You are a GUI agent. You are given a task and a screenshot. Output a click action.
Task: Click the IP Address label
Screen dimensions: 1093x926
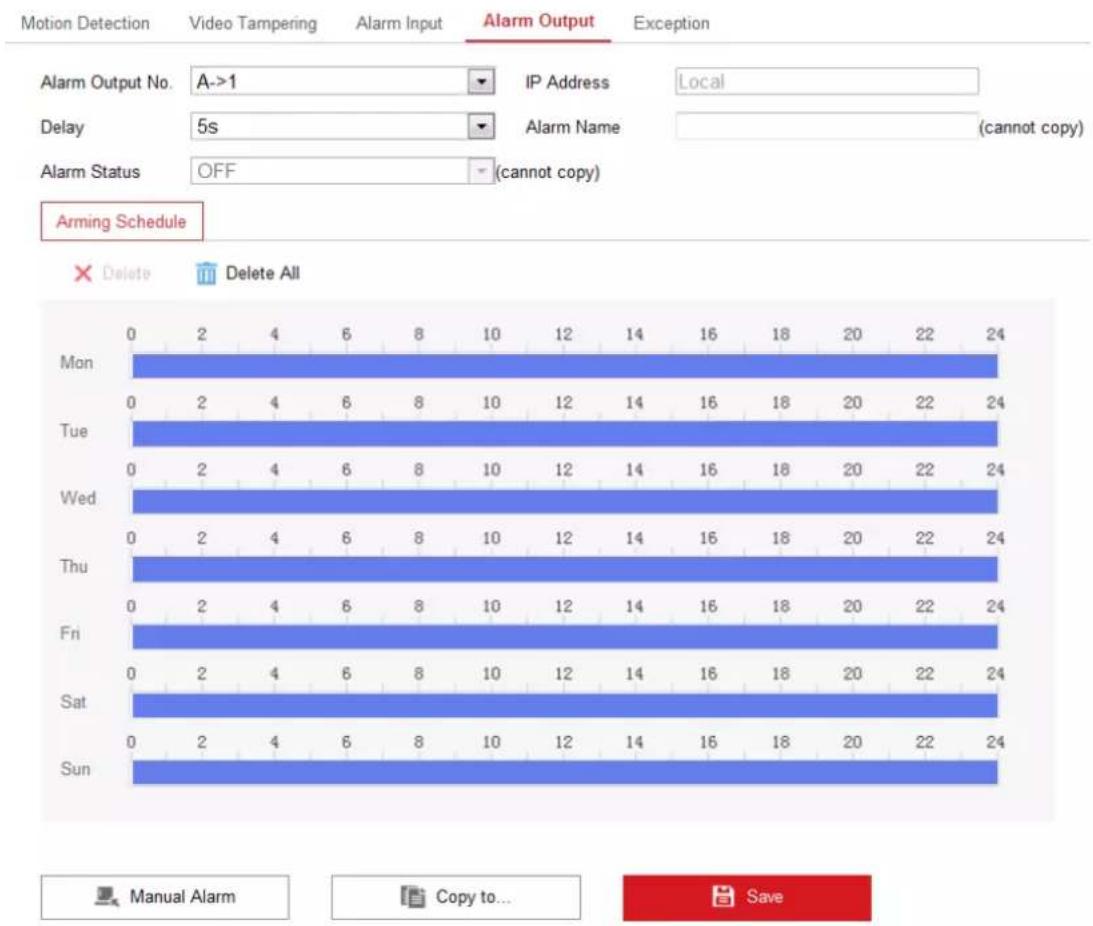point(567,82)
